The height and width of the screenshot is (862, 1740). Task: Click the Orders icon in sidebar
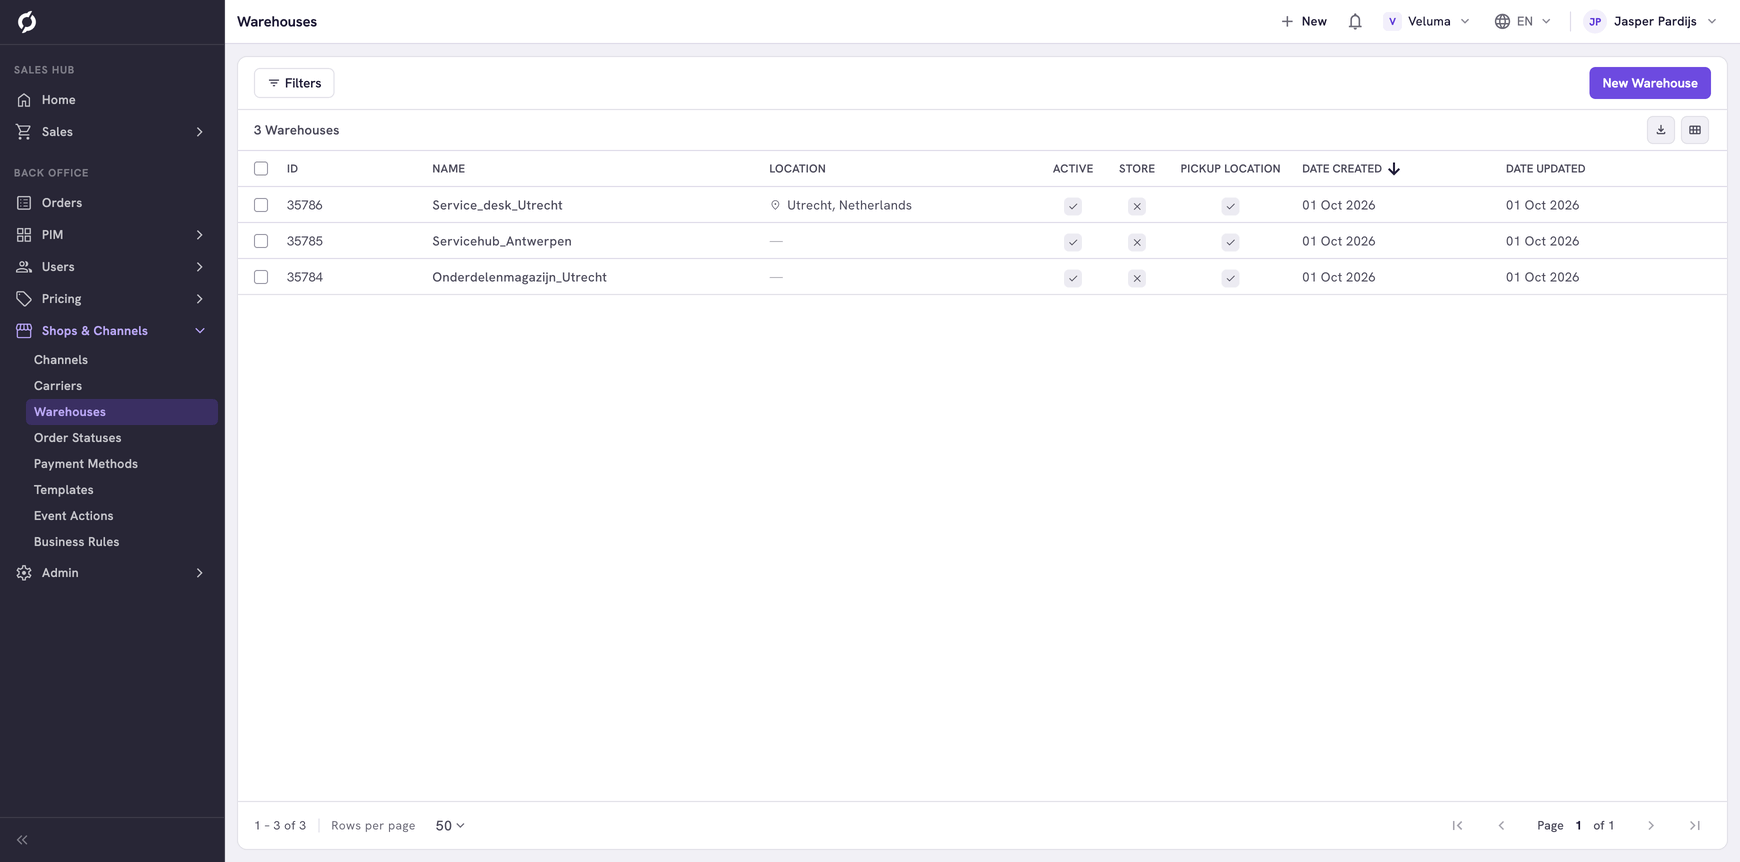click(24, 203)
